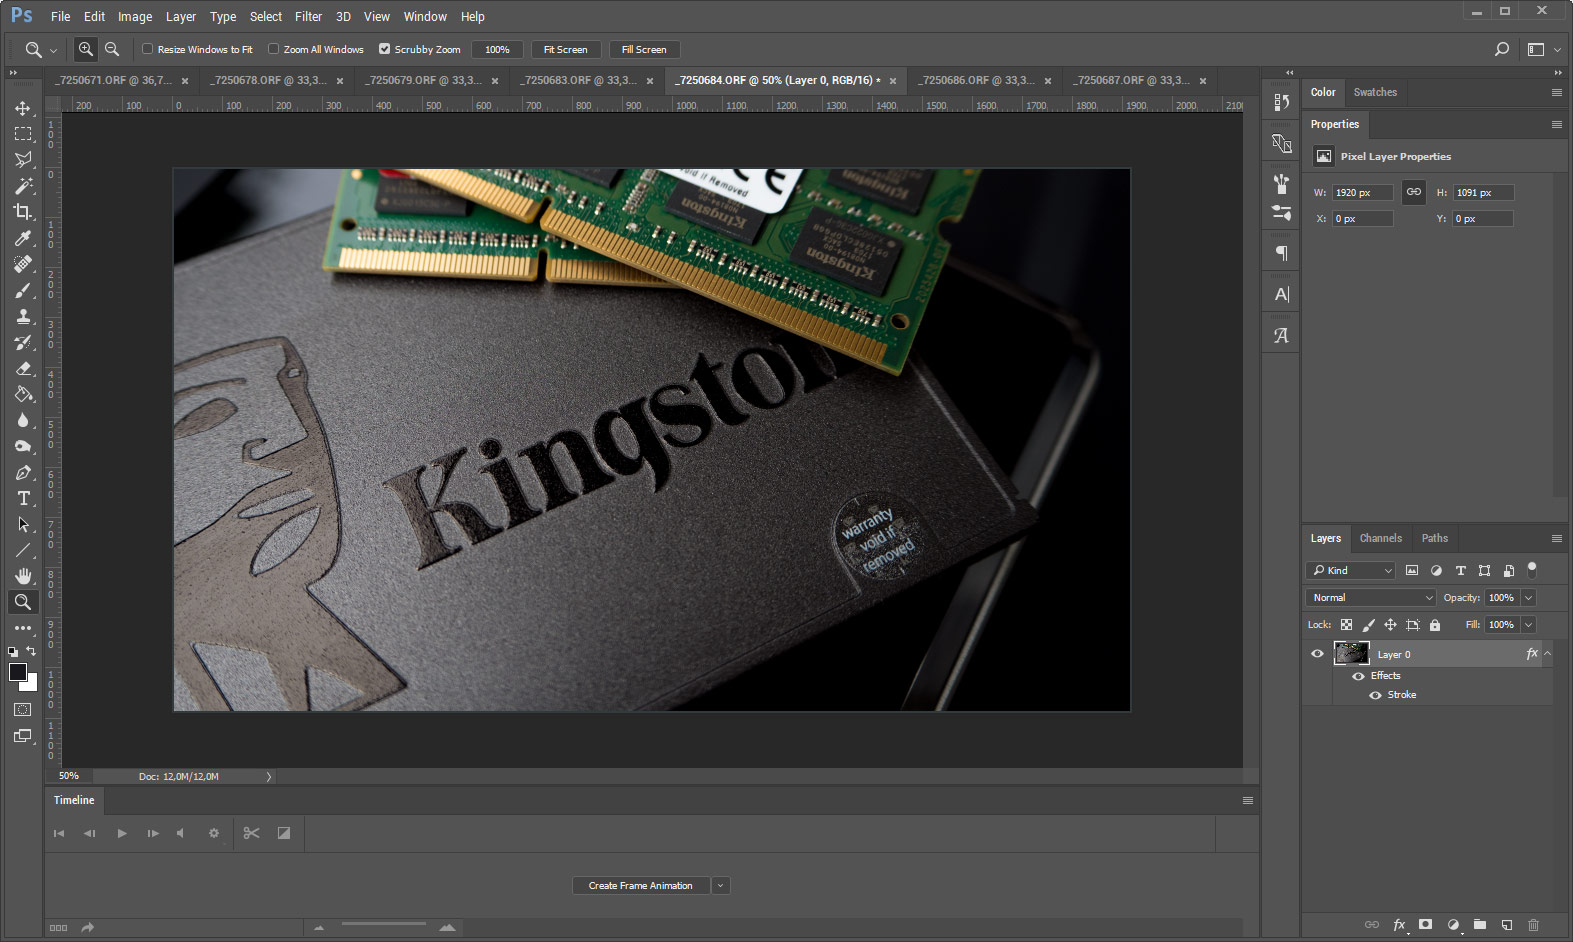
Task: Open the Opacity slider dropdown arrow
Action: [x=1528, y=598]
